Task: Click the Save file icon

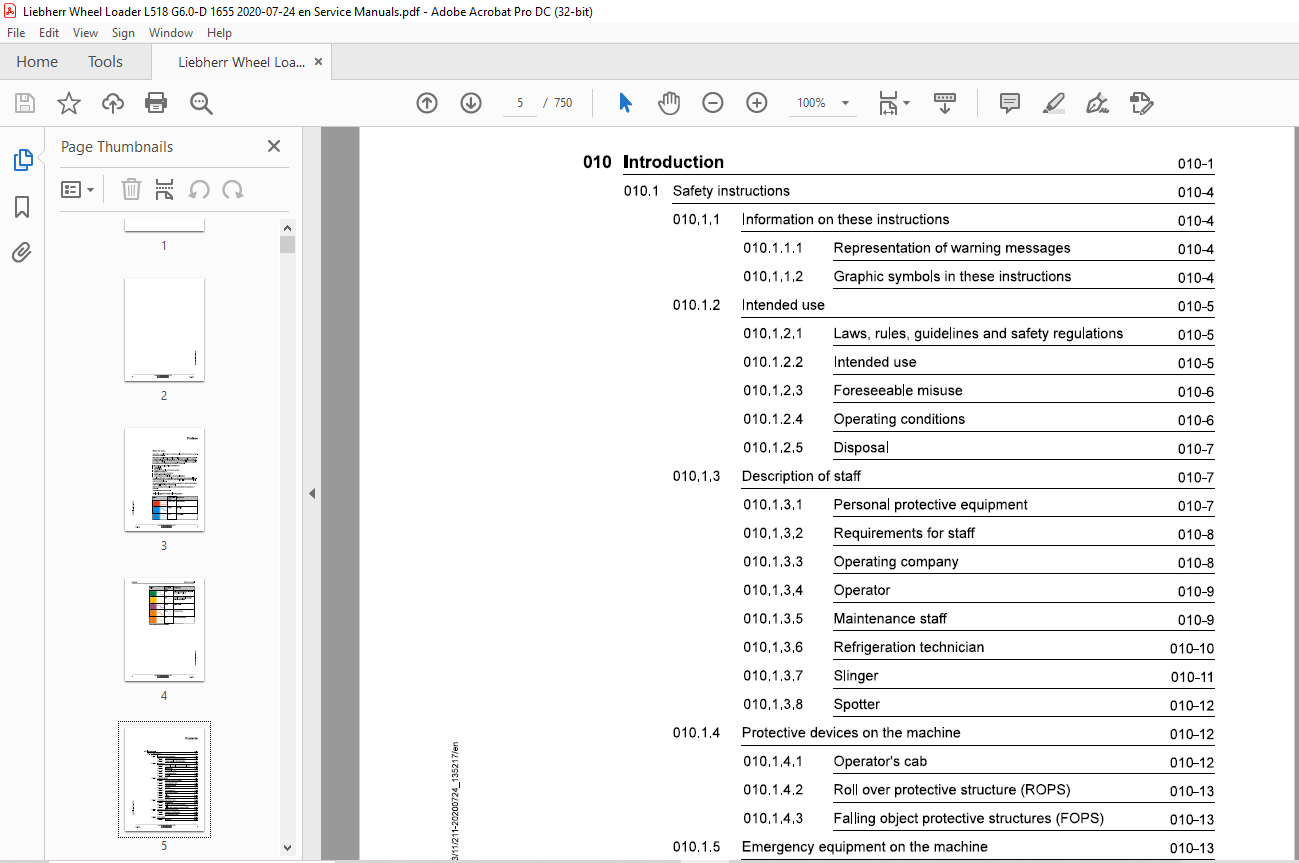Action: pyautogui.click(x=25, y=103)
